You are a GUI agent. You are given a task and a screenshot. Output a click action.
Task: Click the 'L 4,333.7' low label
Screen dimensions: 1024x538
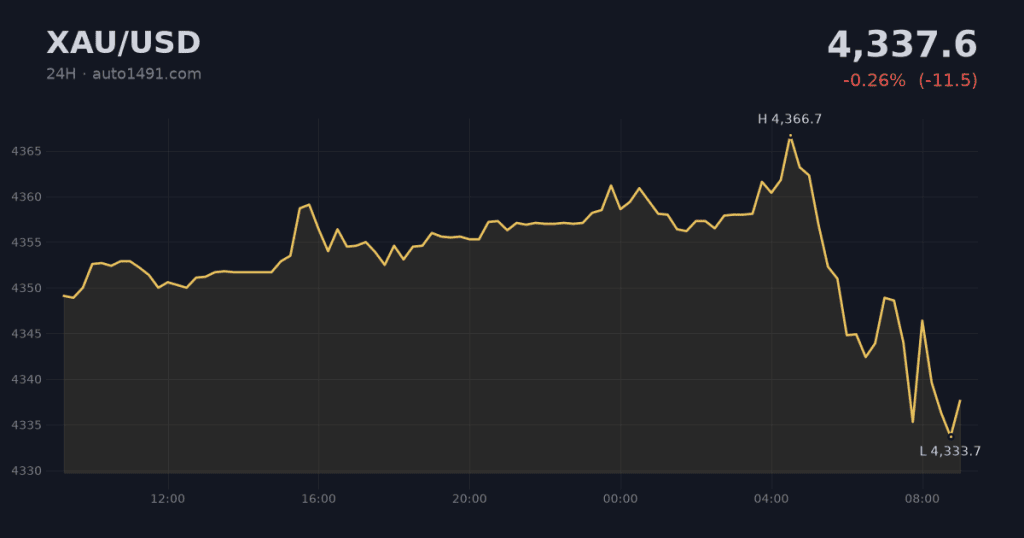[950, 451]
